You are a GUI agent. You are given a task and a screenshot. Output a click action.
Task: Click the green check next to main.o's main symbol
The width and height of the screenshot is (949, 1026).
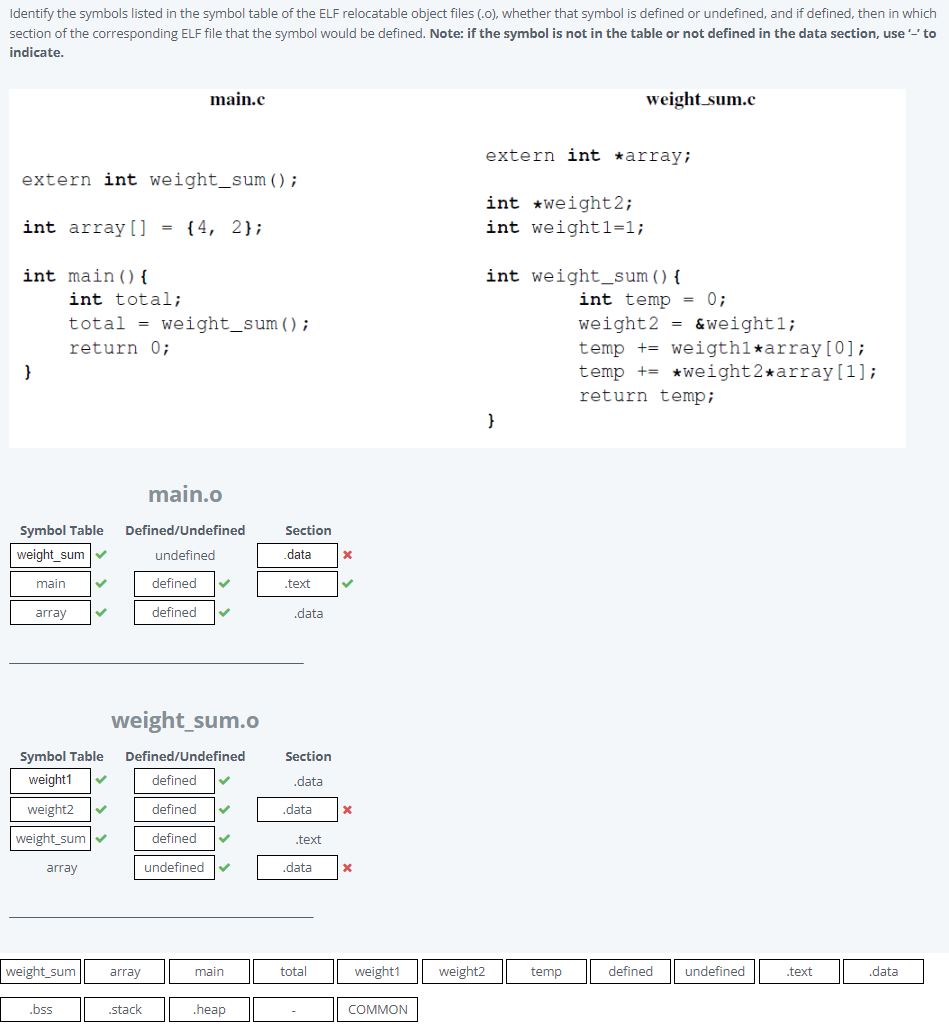[101, 583]
